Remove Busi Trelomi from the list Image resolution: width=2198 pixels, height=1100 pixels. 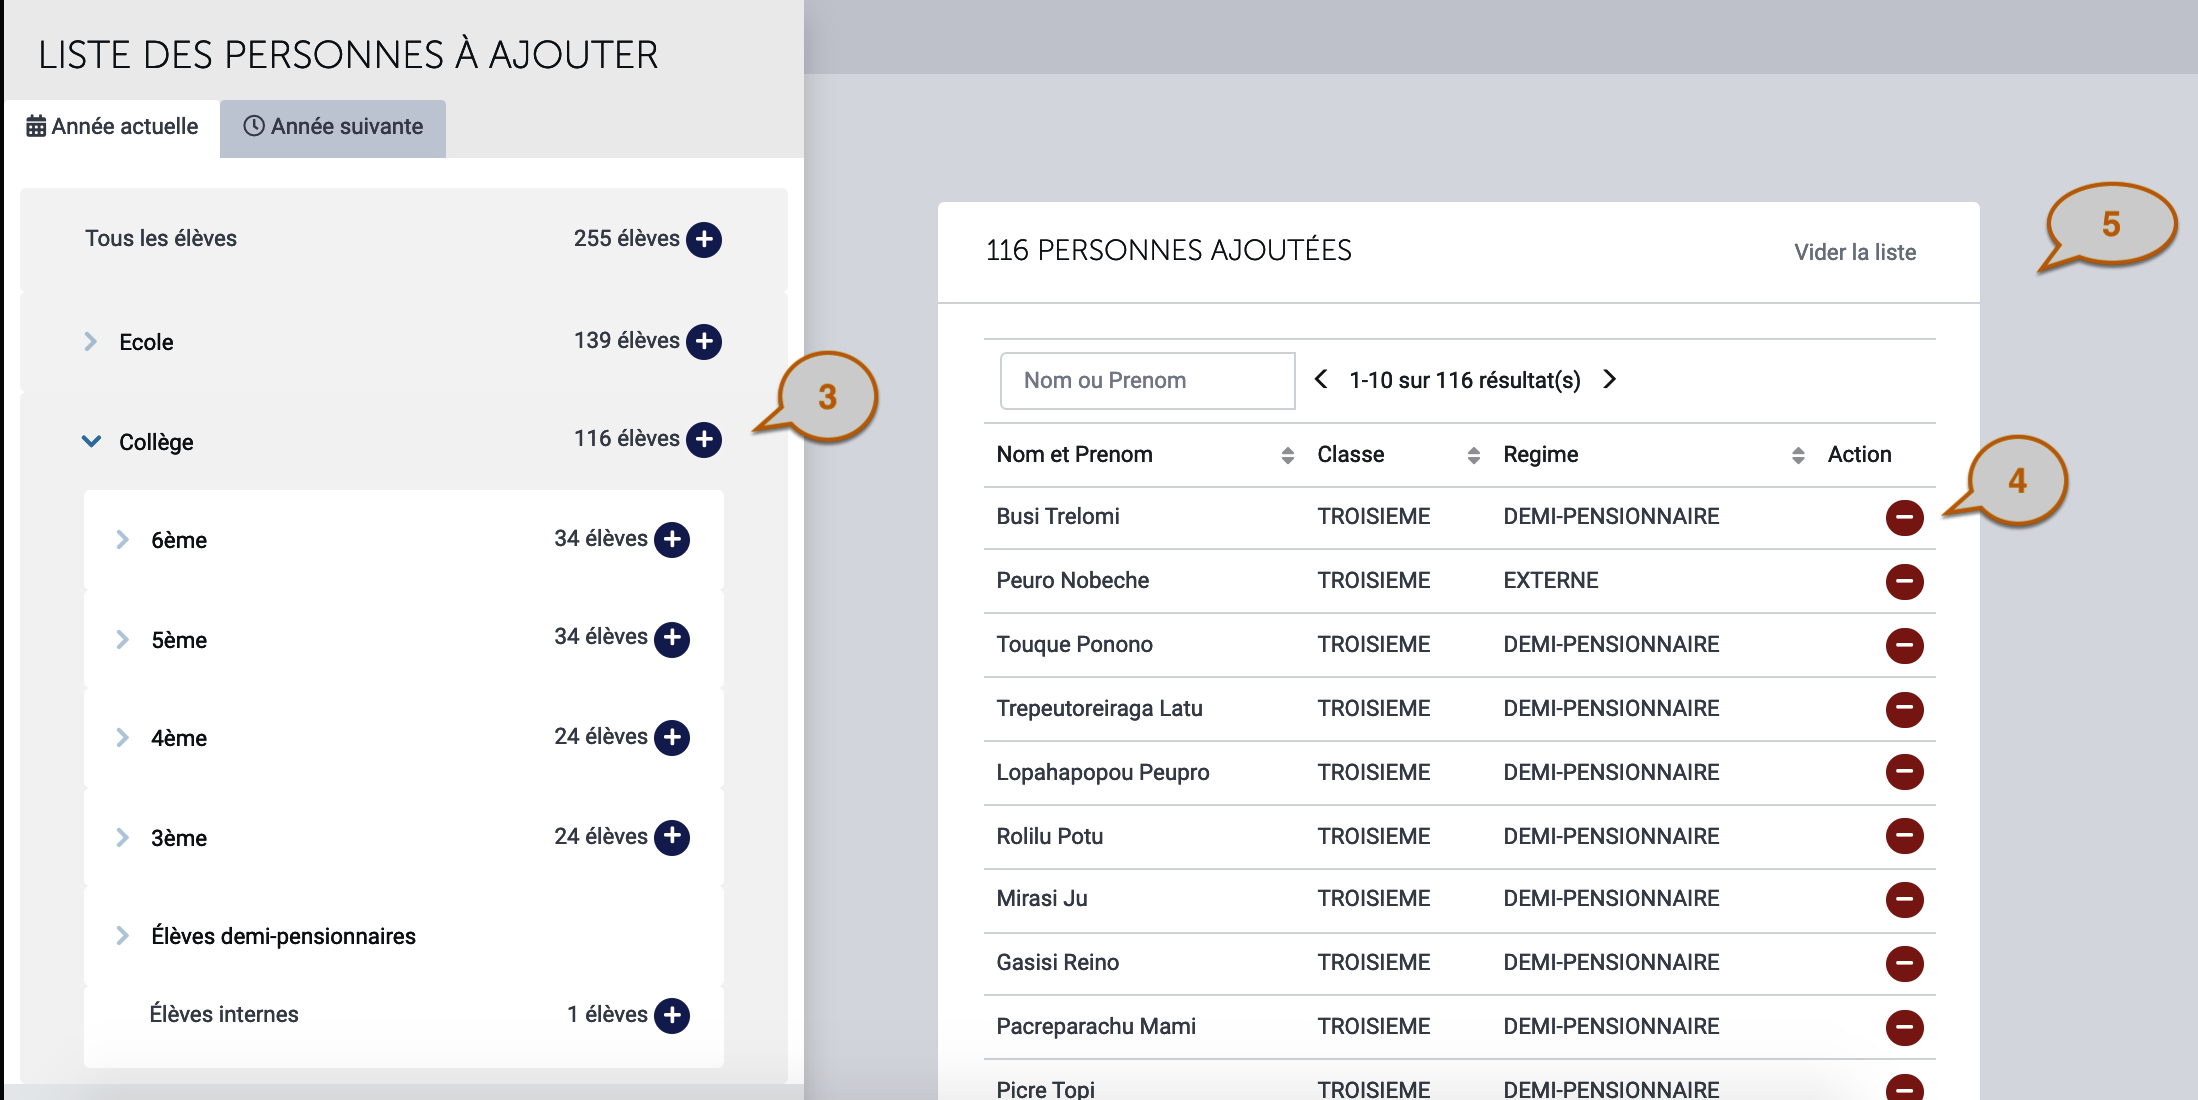1904,517
